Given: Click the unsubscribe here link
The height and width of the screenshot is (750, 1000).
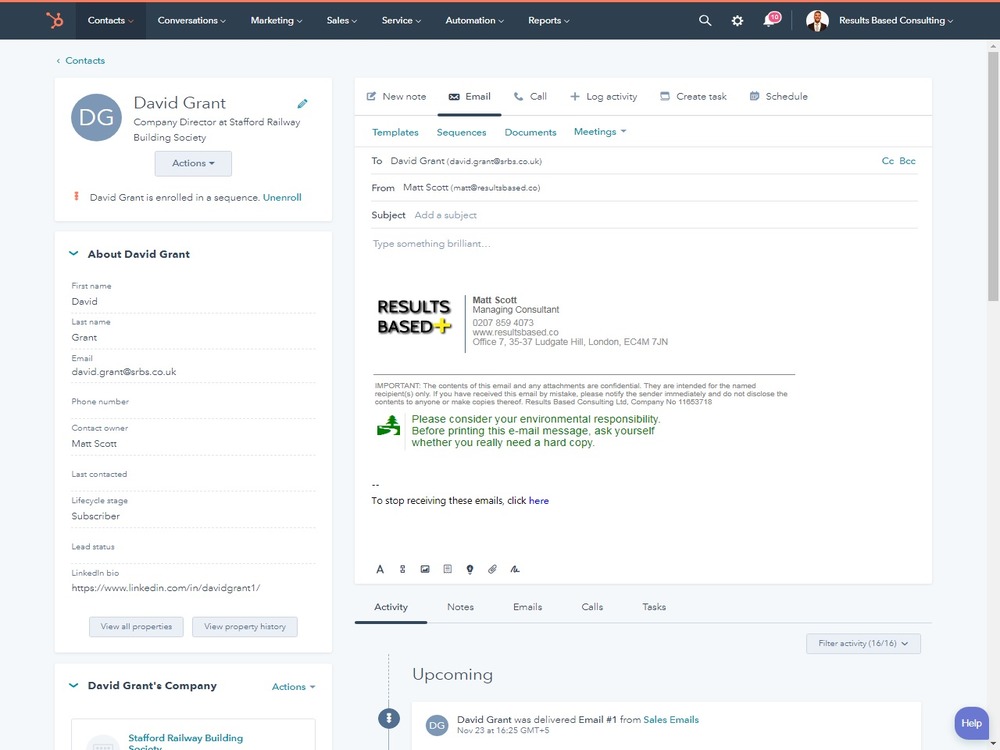Looking at the screenshot, I should click(539, 501).
